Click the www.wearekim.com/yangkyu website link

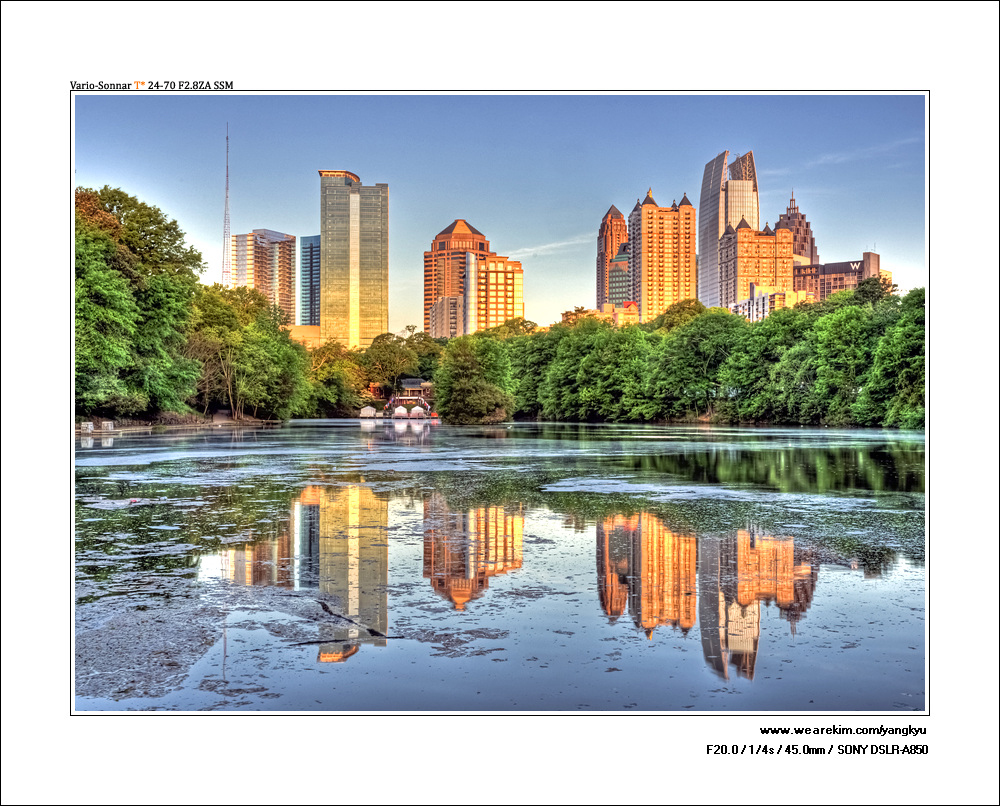[843, 730]
